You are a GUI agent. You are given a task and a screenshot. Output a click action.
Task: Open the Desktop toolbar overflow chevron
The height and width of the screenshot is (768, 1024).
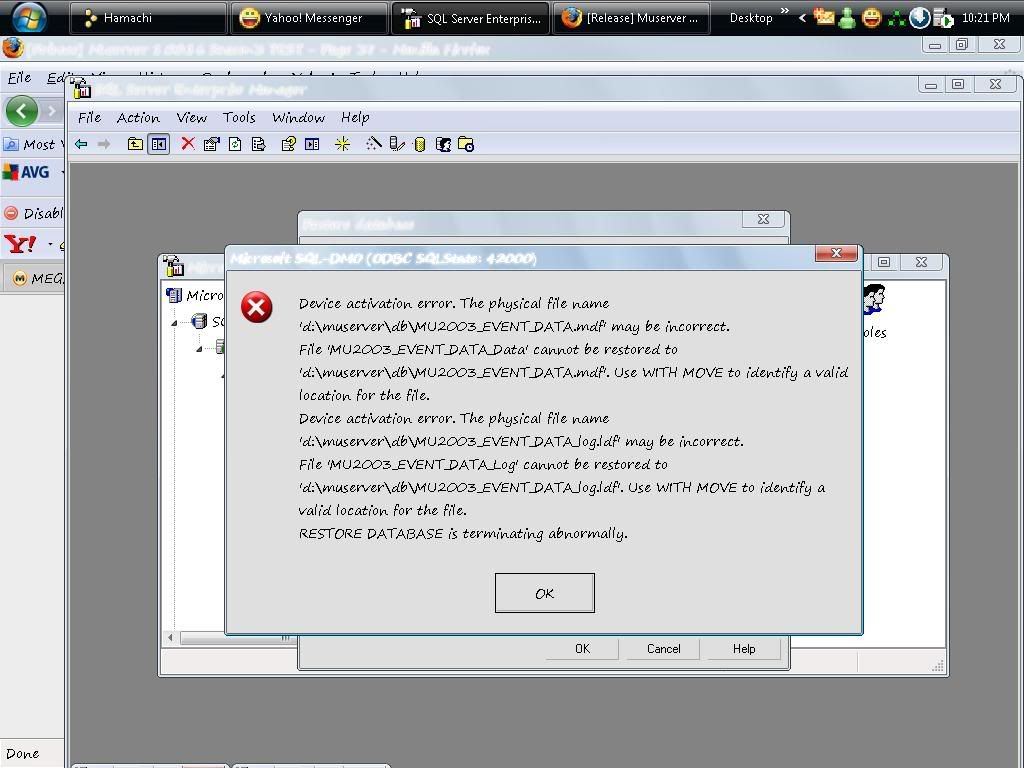(x=785, y=14)
